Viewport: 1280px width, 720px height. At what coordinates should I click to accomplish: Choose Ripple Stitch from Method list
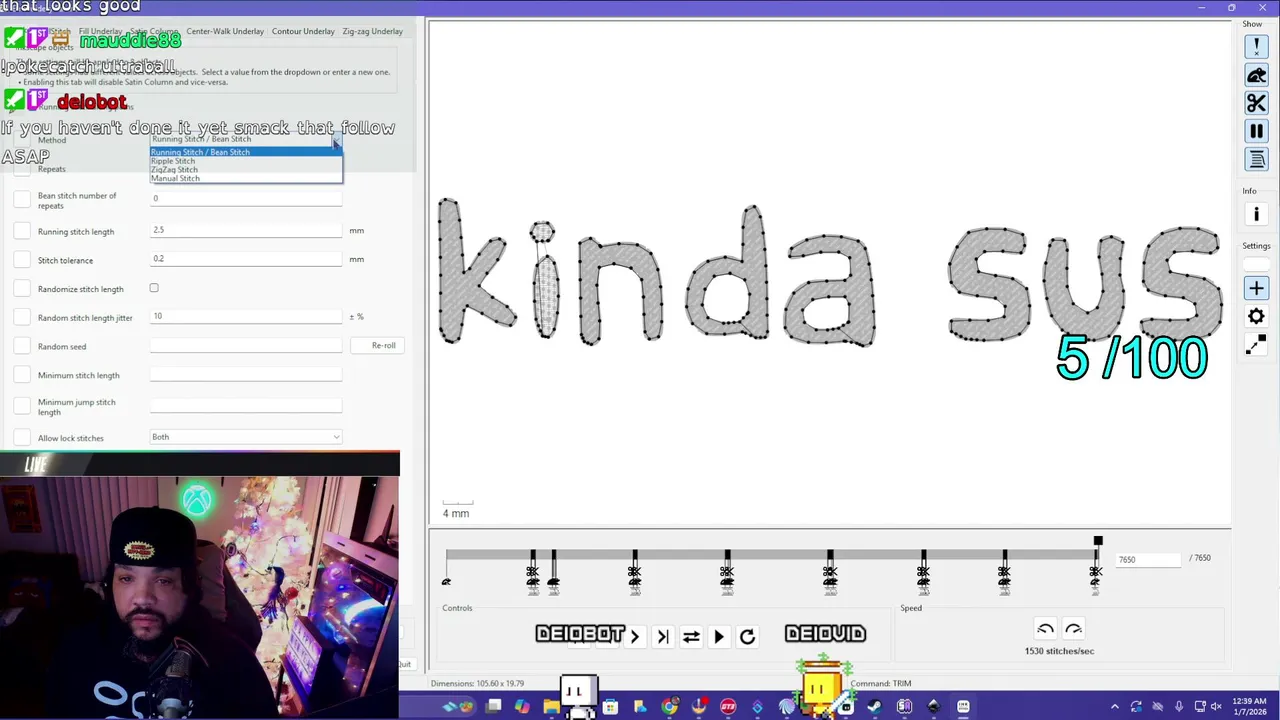[245, 161]
